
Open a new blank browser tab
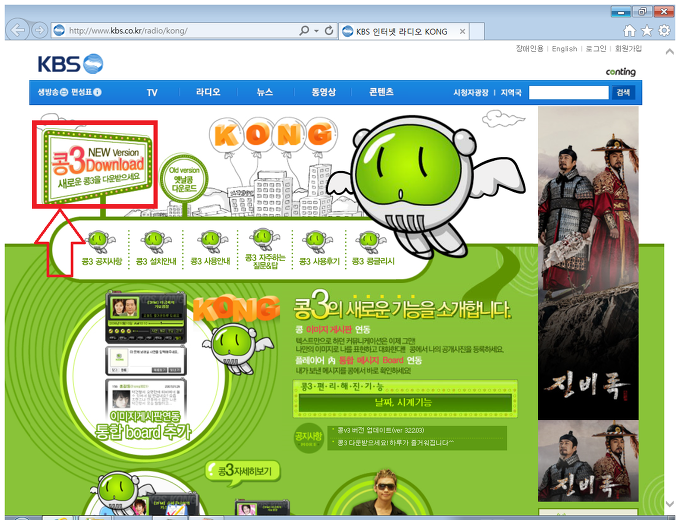coord(477,31)
